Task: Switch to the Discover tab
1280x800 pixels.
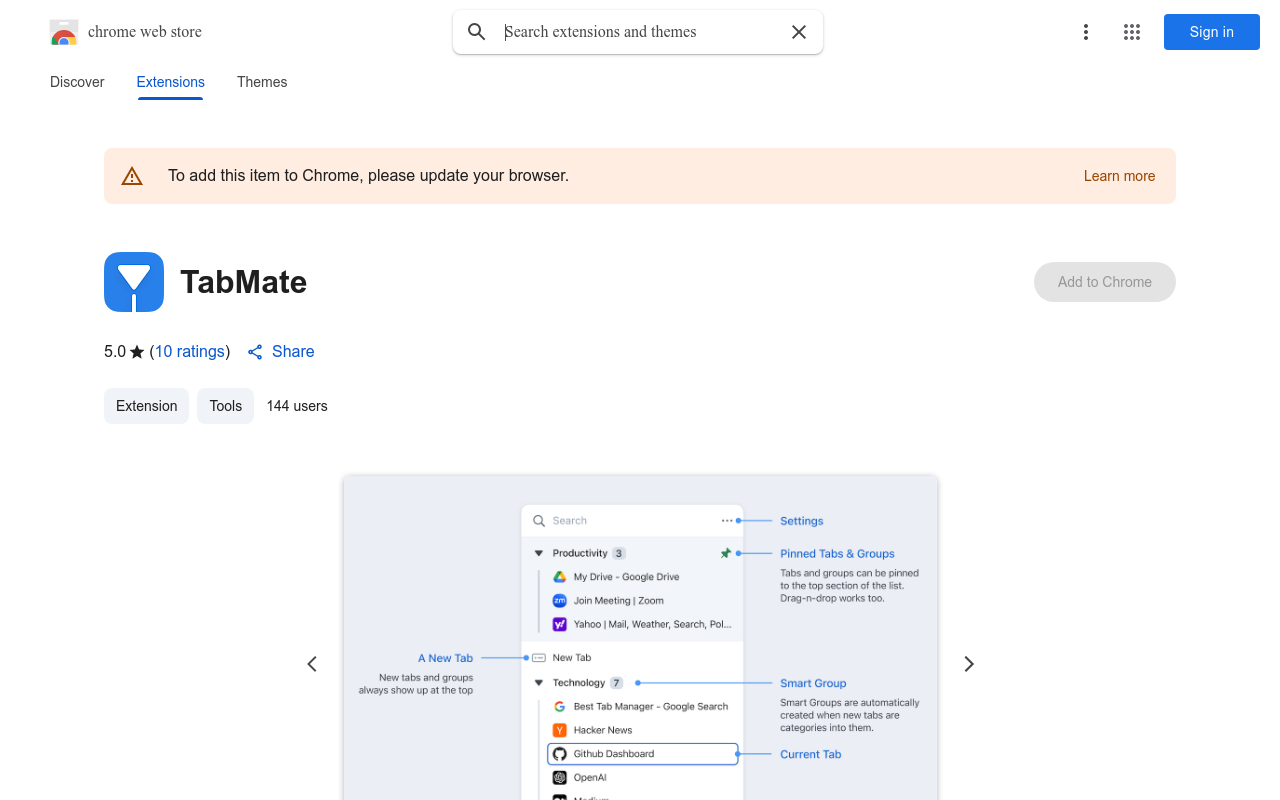Action: click(77, 82)
